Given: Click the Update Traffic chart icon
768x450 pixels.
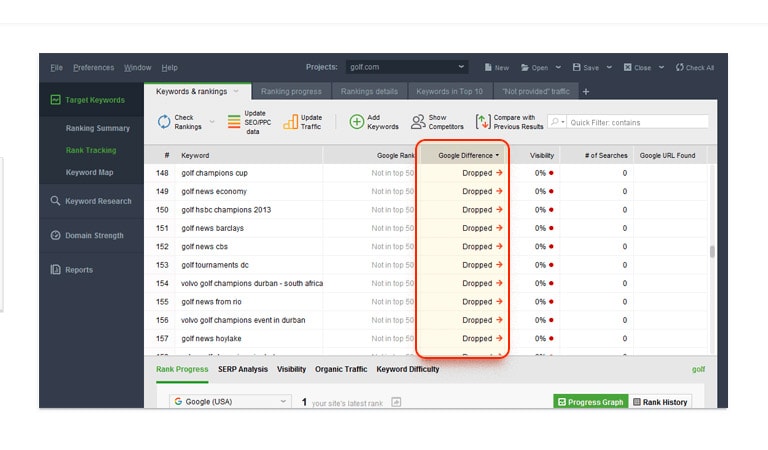Looking at the screenshot, I should tap(290, 122).
